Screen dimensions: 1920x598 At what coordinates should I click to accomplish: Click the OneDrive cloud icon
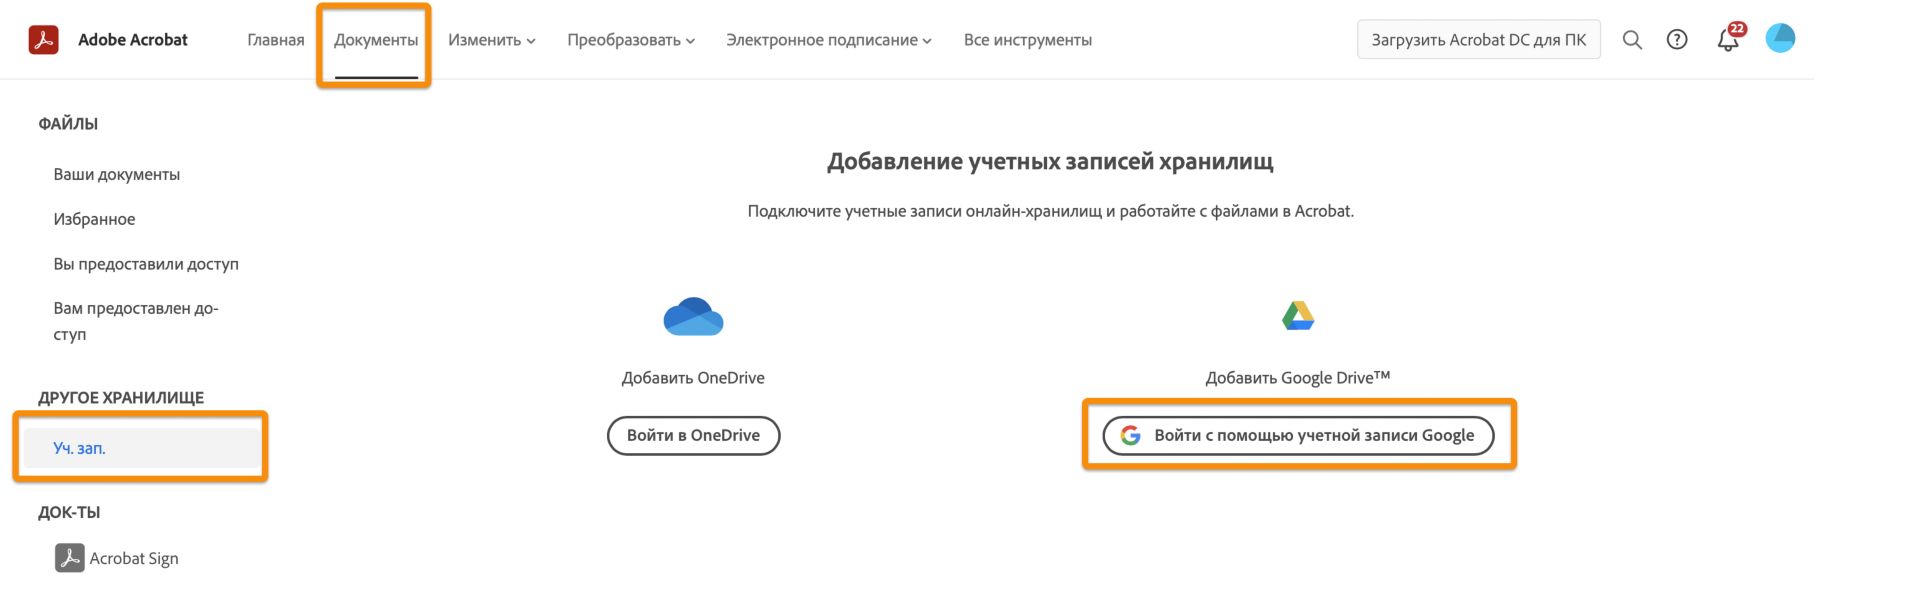coord(693,317)
